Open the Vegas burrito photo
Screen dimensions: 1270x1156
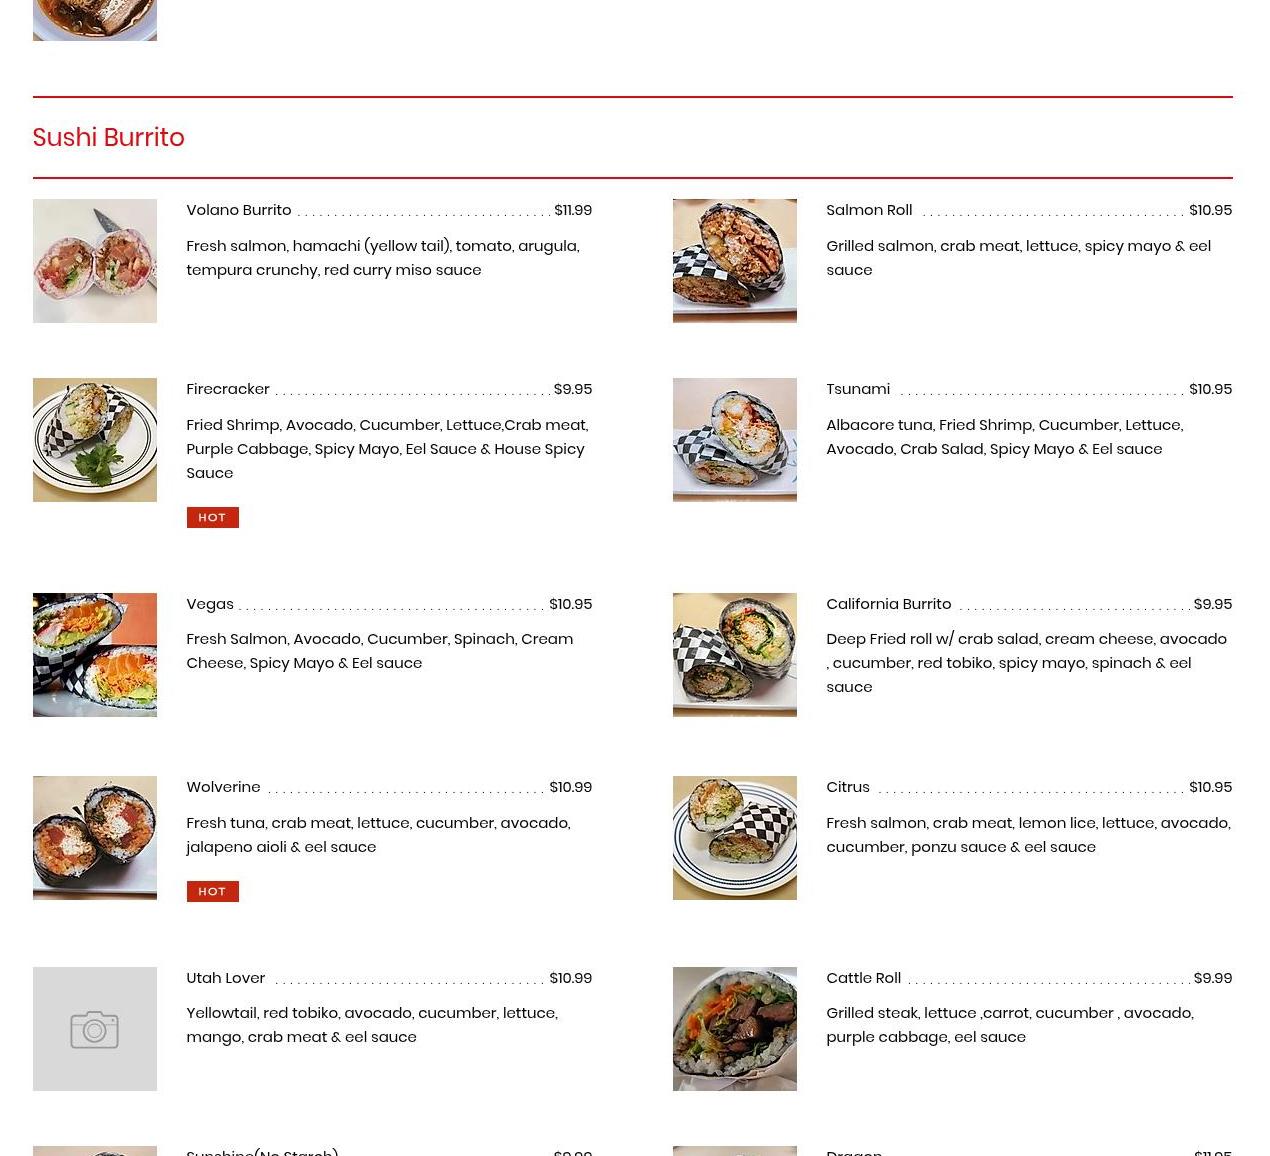pos(95,655)
